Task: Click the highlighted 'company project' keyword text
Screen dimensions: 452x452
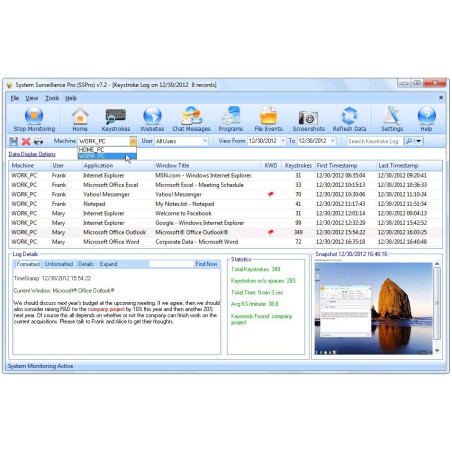Action: 106,309
